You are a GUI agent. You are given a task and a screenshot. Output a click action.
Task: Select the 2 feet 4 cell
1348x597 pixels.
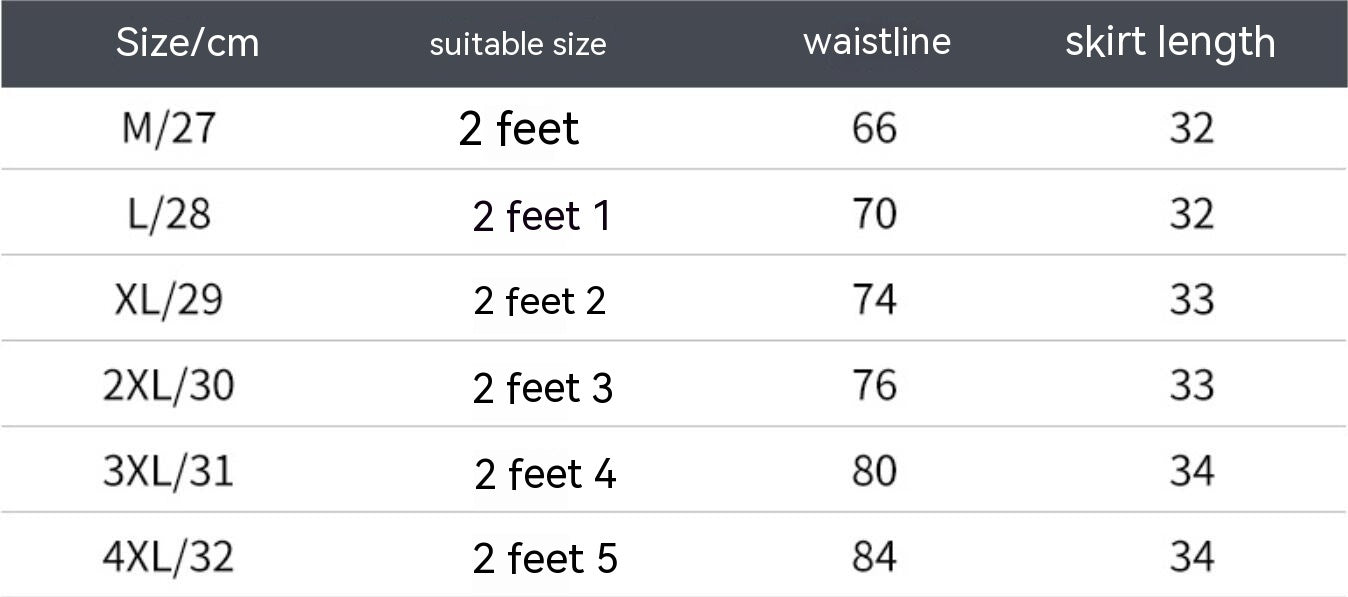click(x=545, y=474)
